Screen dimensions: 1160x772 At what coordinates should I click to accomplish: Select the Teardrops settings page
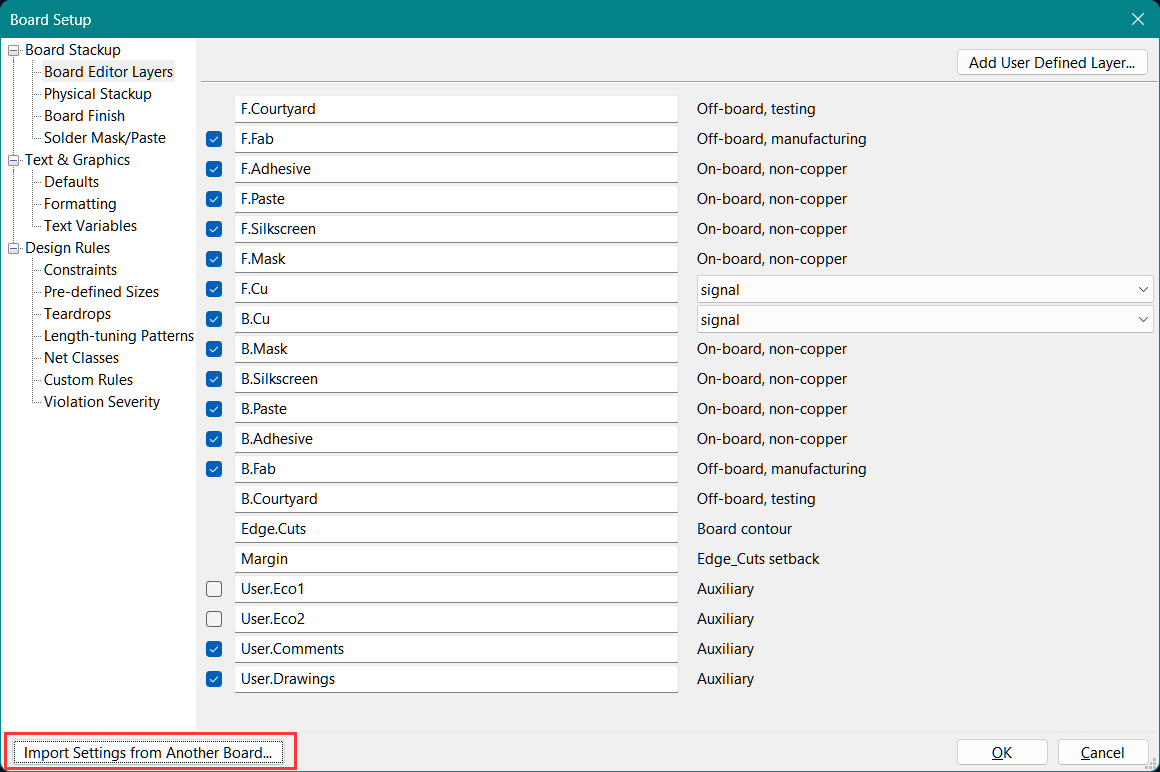[x=77, y=314]
